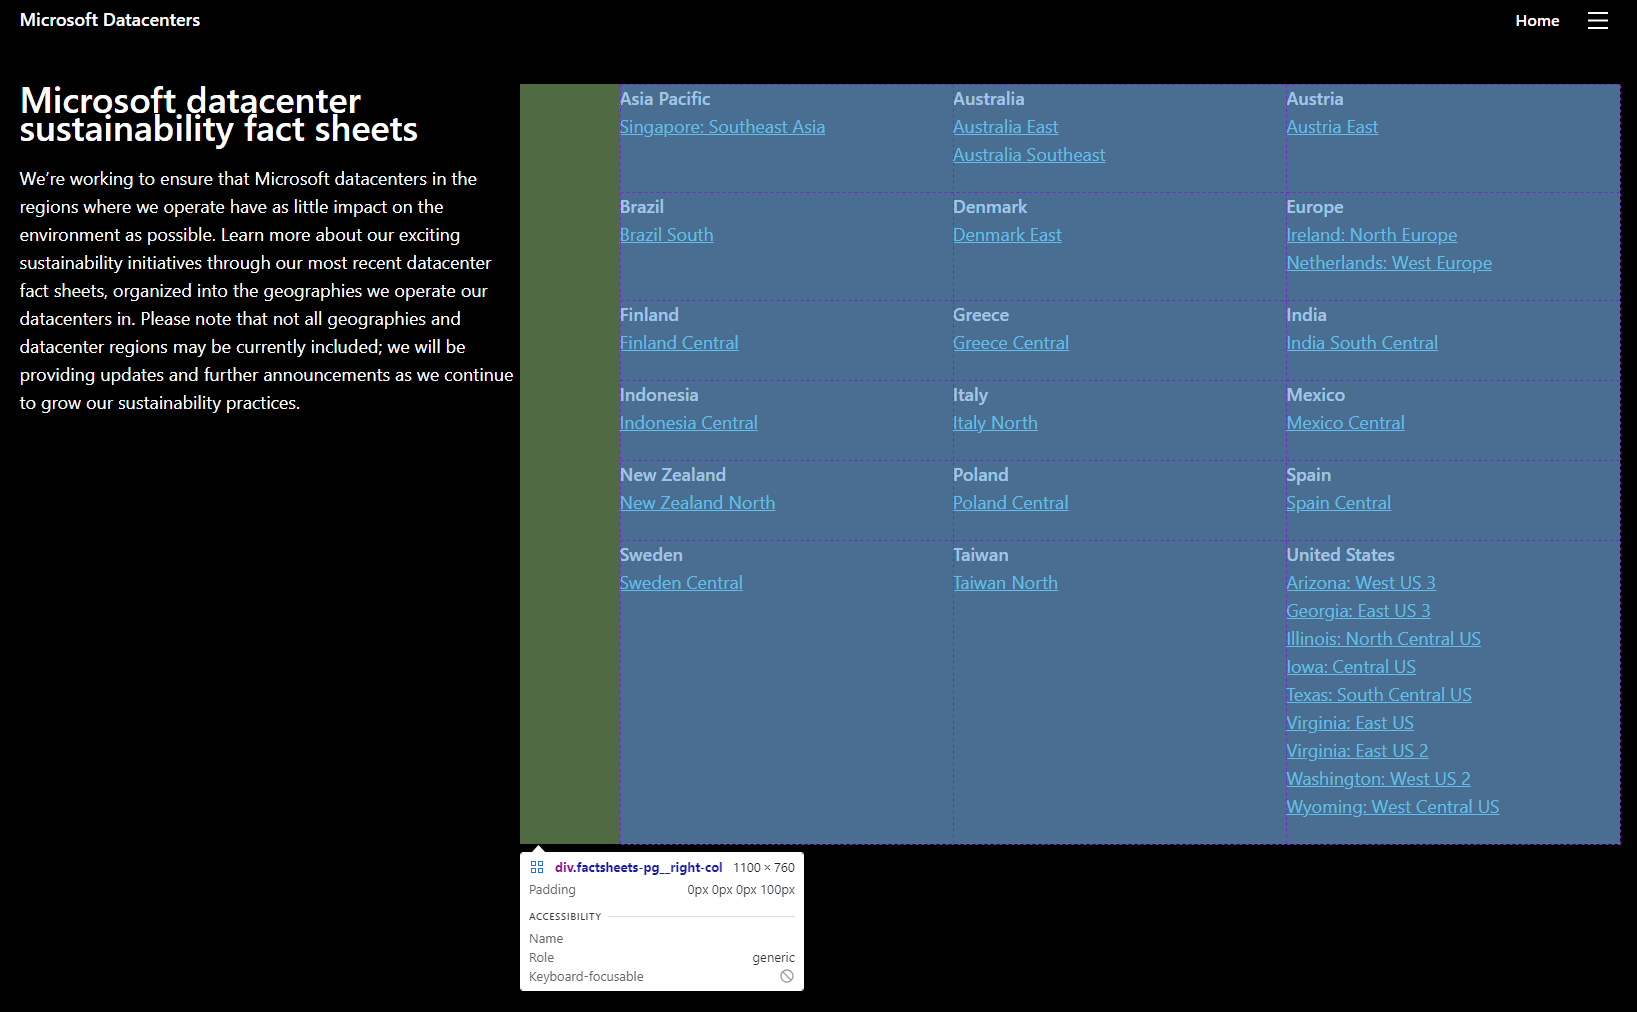Open Washington: West US 2 link

point(1378,779)
